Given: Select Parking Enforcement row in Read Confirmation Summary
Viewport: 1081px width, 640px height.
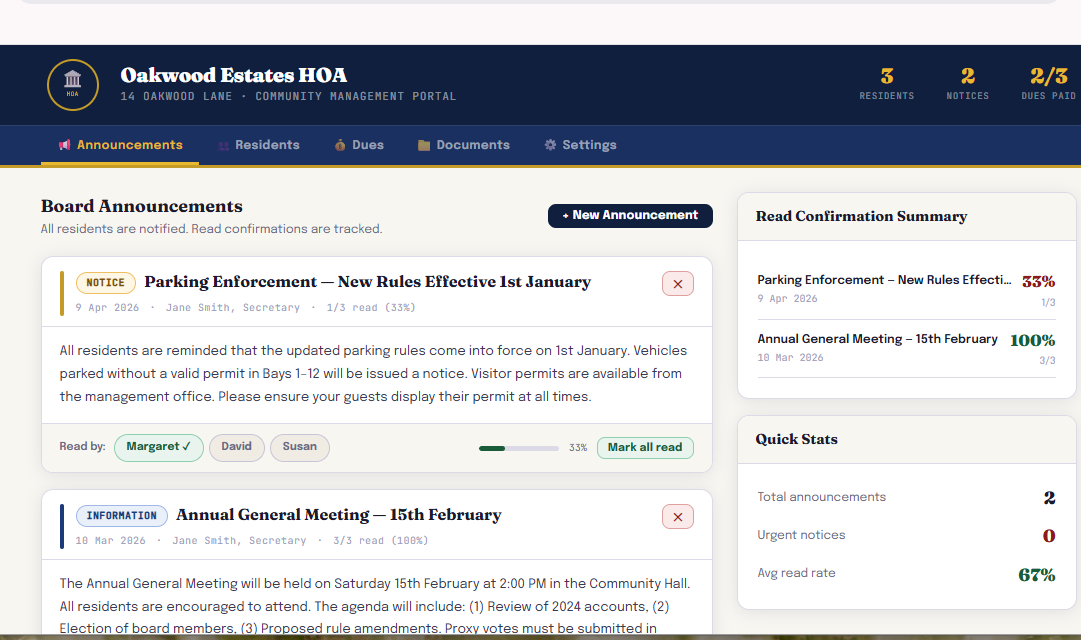Looking at the screenshot, I should click(x=905, y=289).
